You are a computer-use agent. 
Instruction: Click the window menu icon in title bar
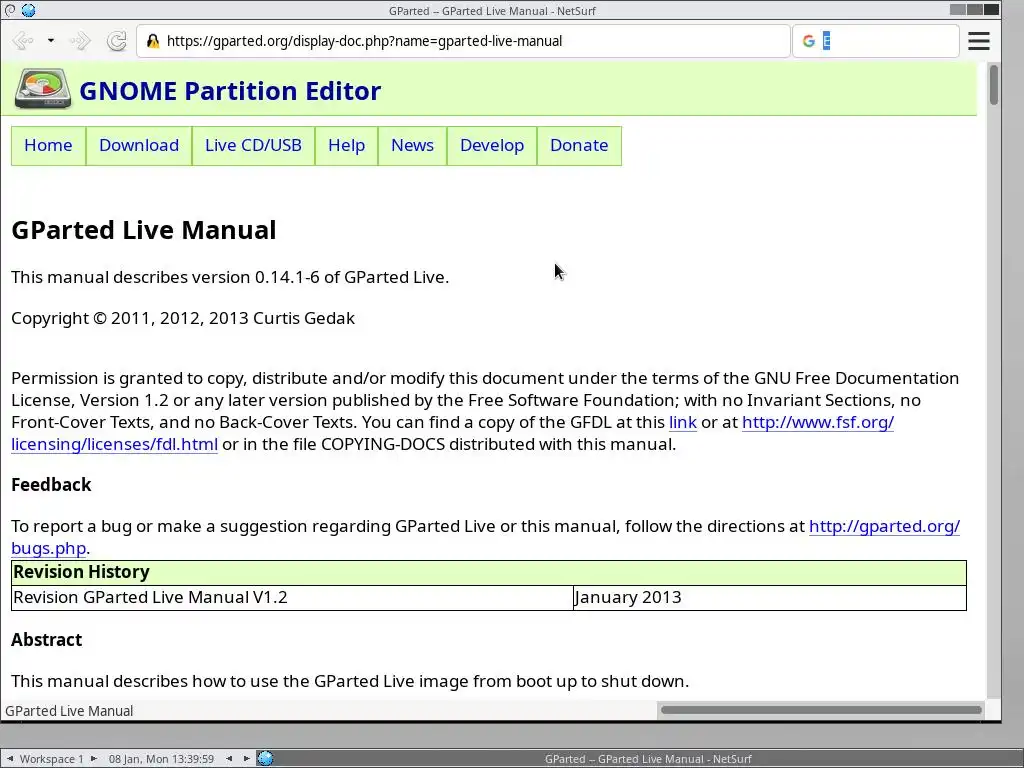10,10
